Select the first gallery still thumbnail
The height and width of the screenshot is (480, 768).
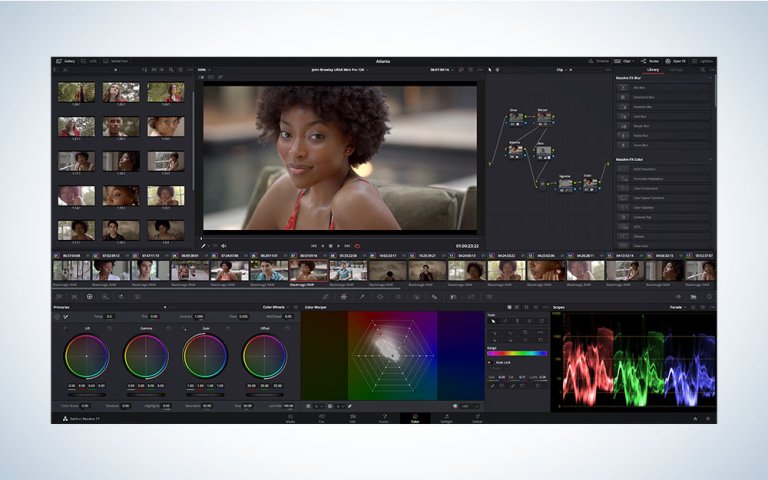(76, 93)
